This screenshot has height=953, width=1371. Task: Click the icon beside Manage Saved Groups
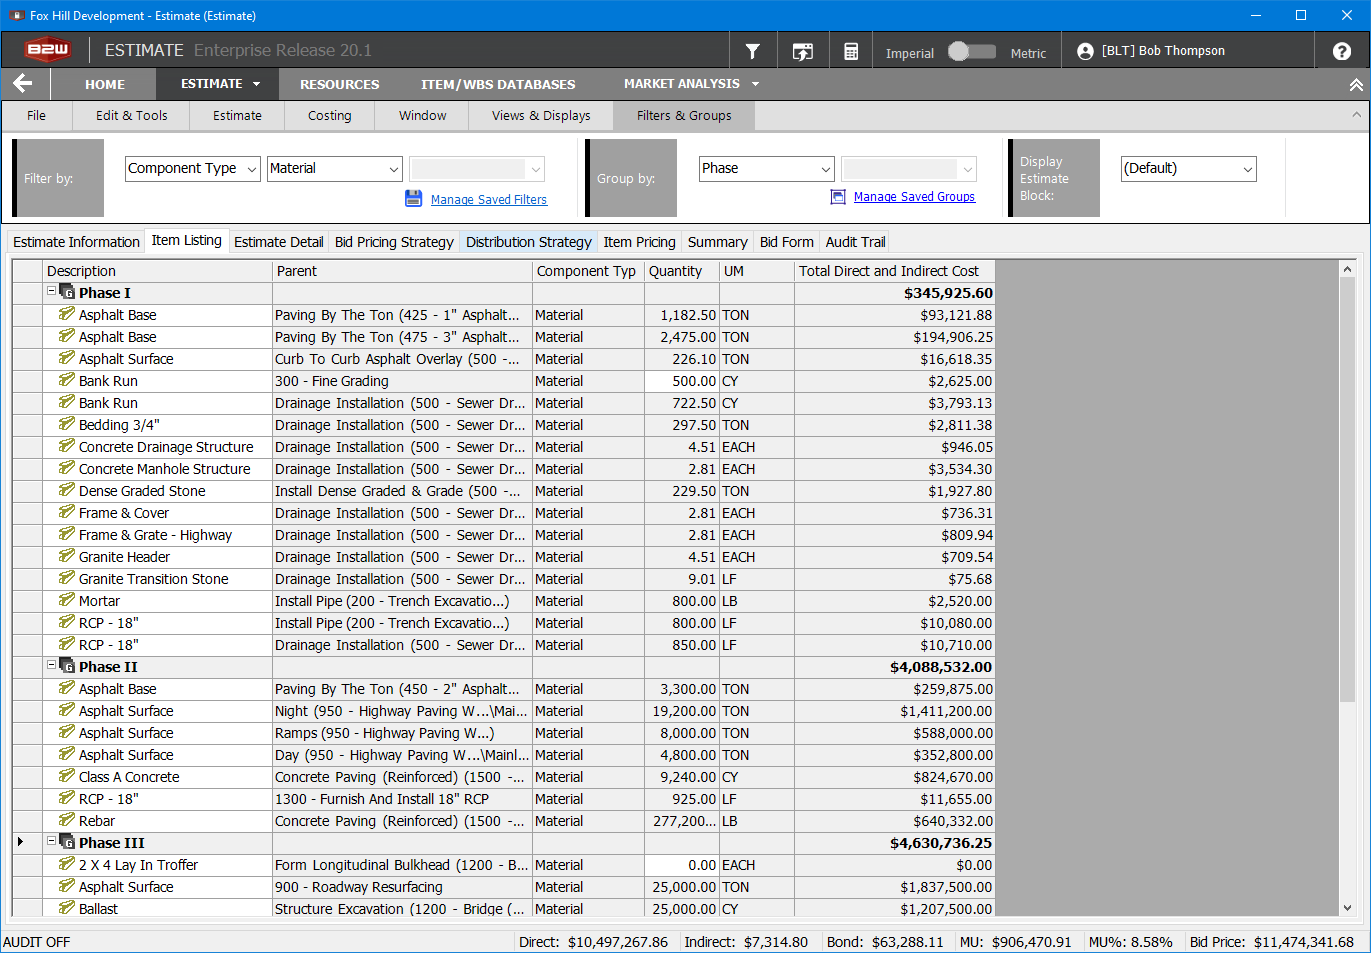click(838, 197)
